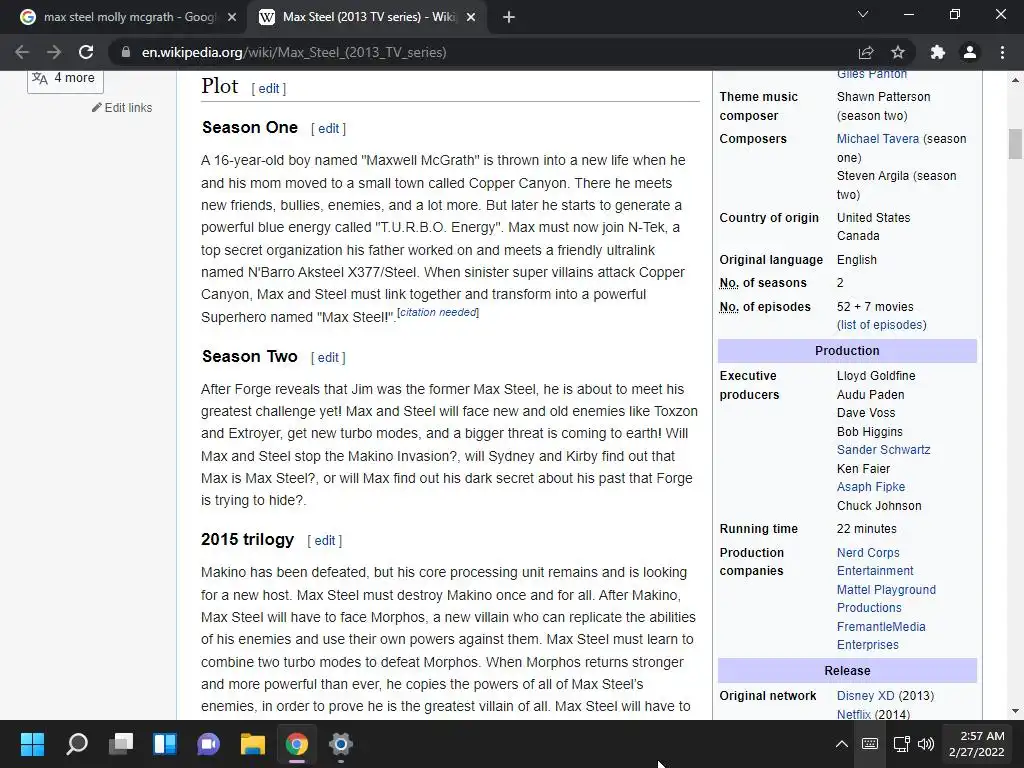The width and height of the screenshot is (1024, 768).
Task: Go back using the browser back arrow
Action: [x=22, y=52]
